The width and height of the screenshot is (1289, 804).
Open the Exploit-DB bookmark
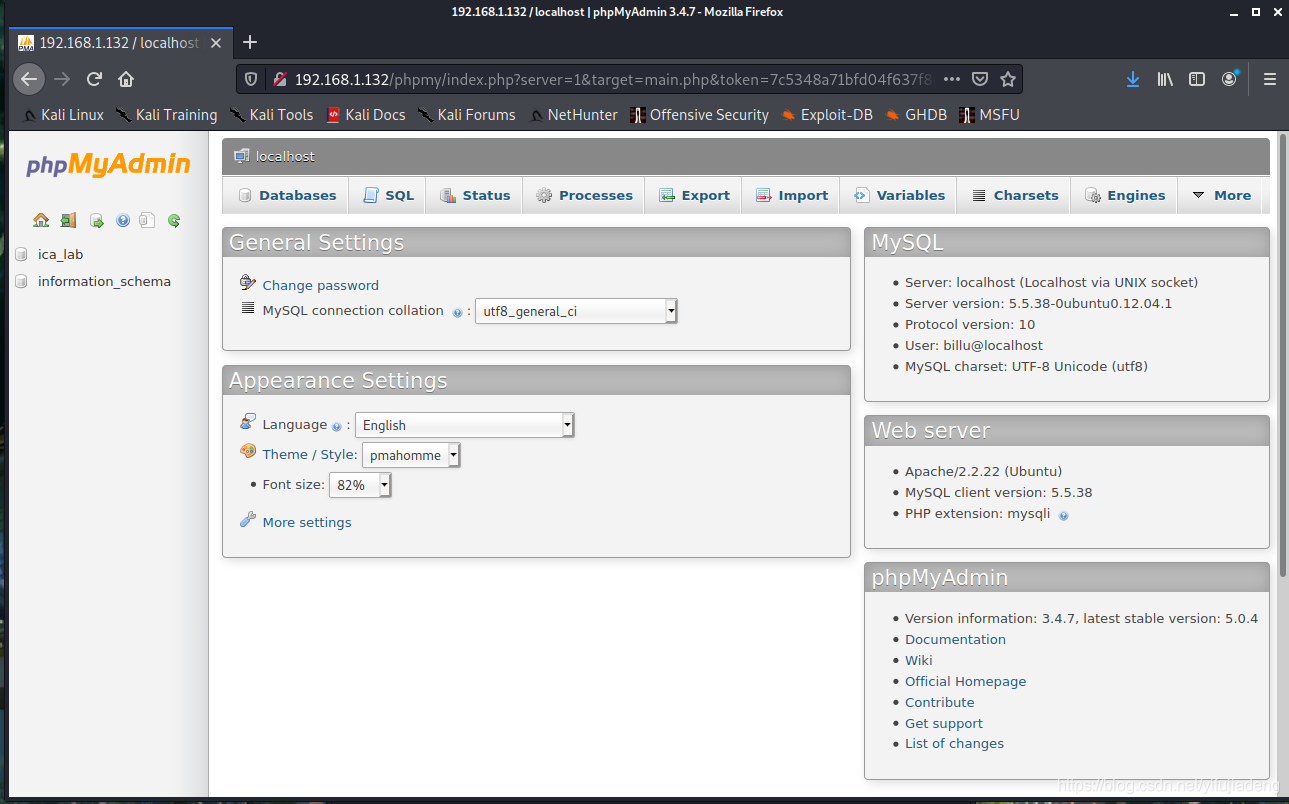click(827, 115)
